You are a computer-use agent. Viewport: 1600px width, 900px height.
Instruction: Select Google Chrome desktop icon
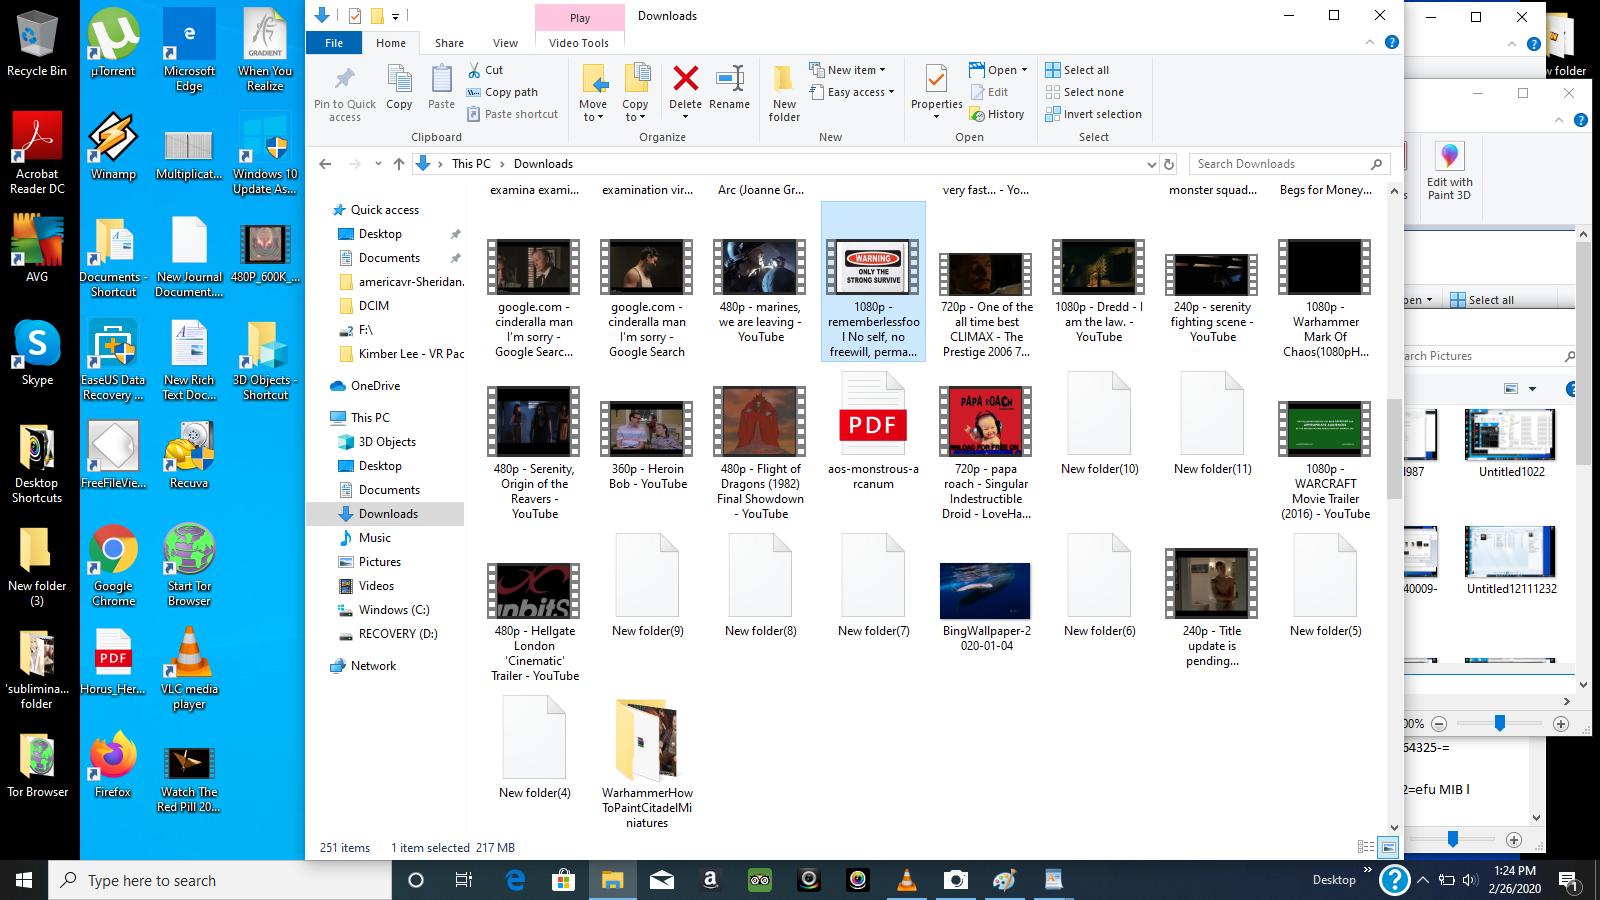click(113, 565)
